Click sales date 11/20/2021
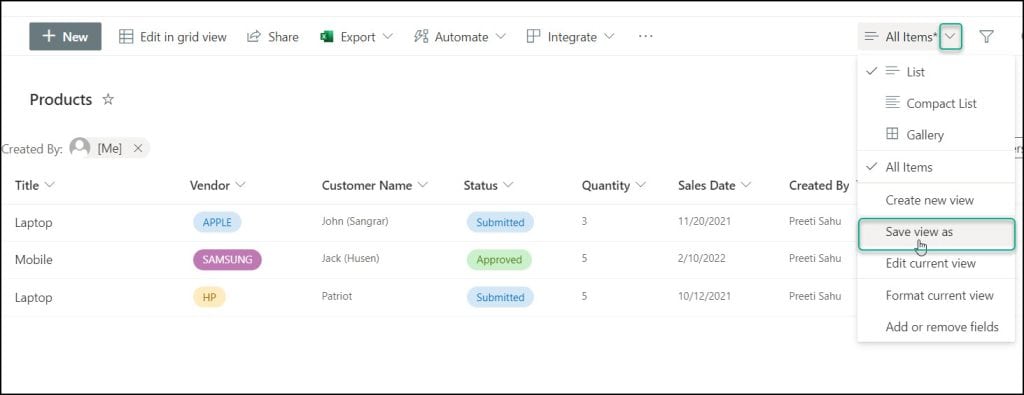The width and height of the screenshot is (1024, 395). coord(704,221)
